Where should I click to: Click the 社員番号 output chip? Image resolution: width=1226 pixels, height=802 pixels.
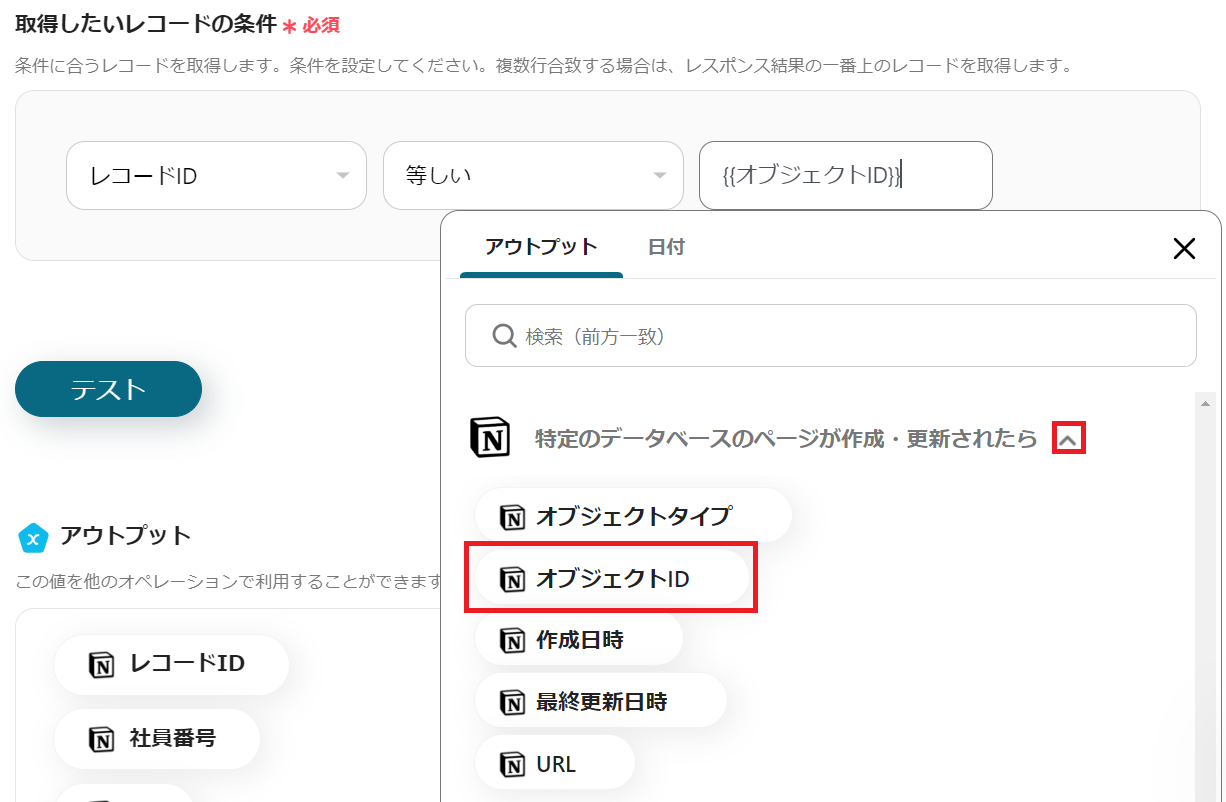pos(157,739)
